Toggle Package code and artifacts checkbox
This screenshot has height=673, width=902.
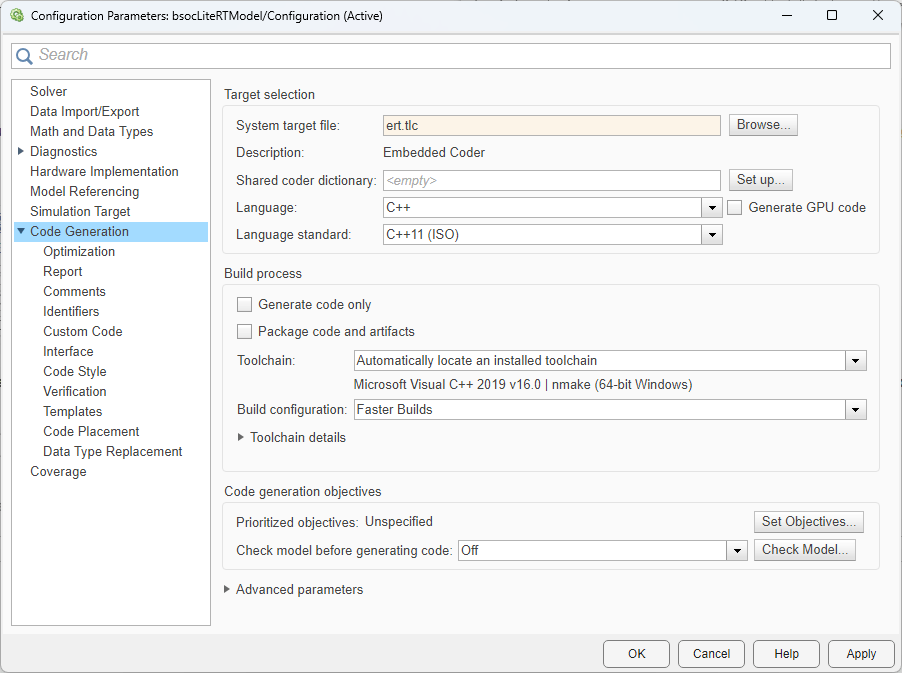pyautogui.click(x=244, y=332)
